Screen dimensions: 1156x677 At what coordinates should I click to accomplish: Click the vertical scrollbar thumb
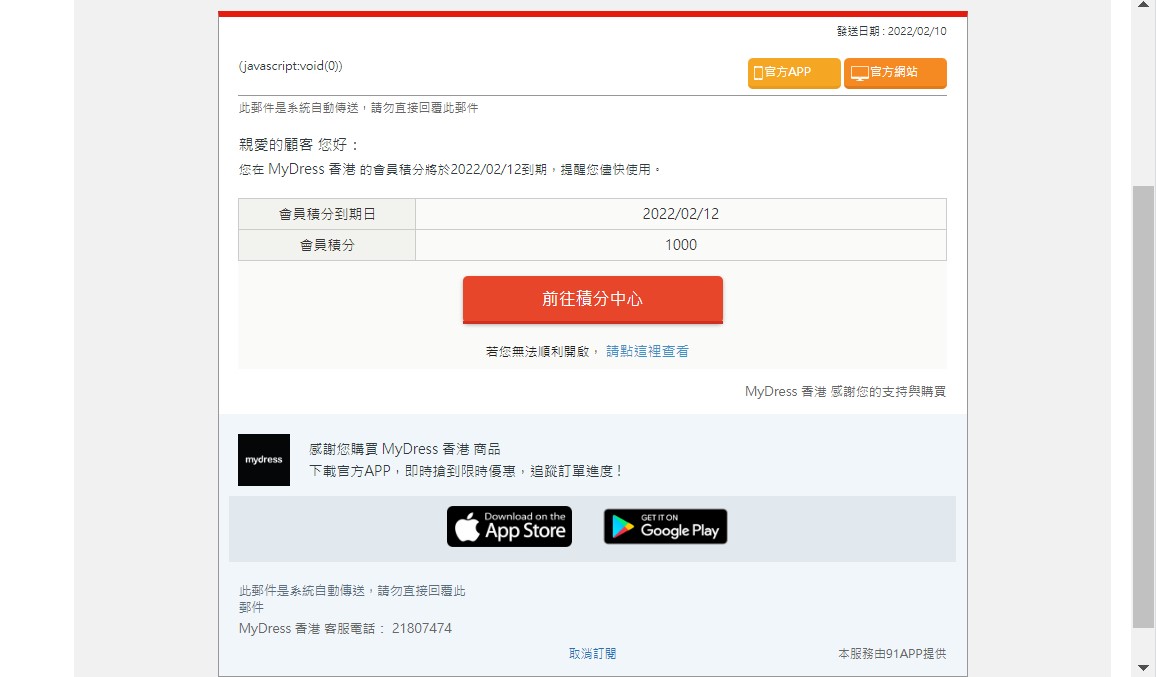1143,406
